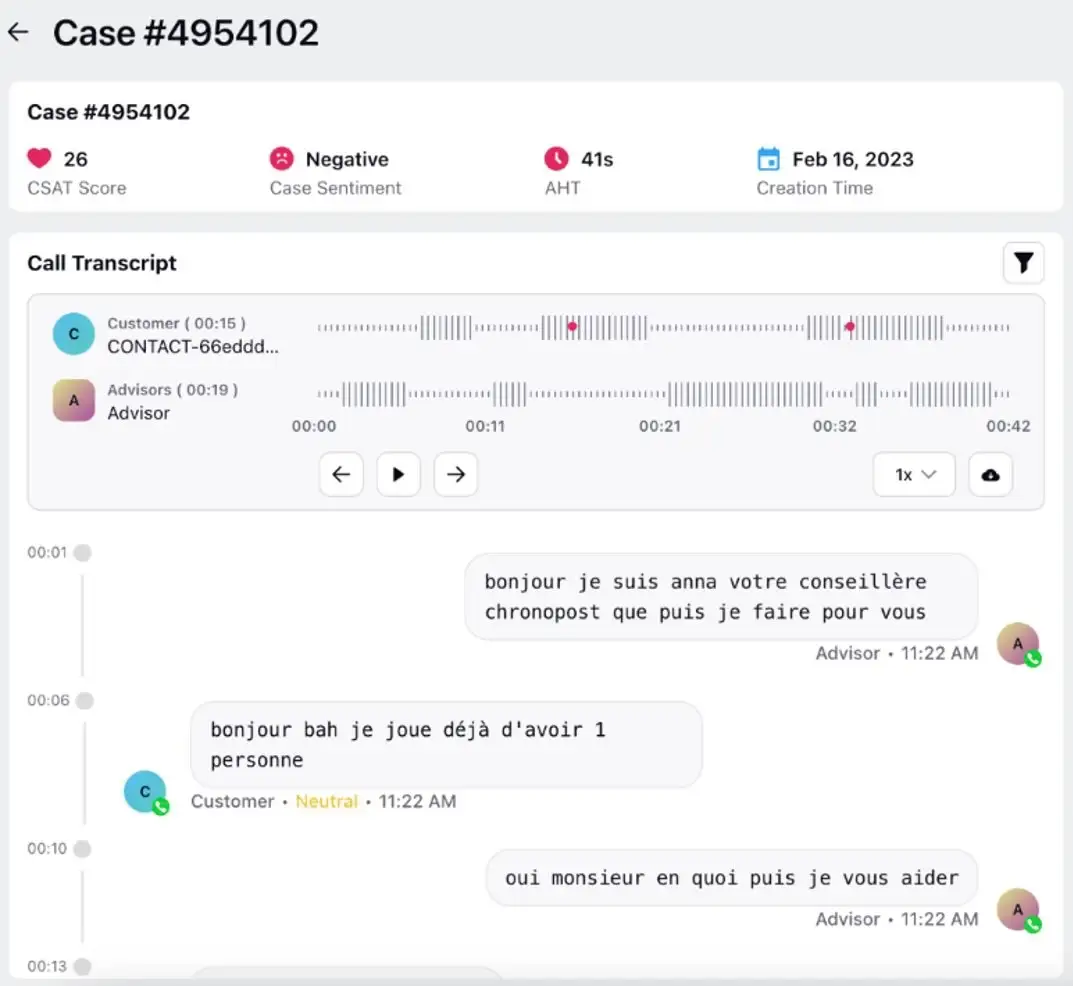This screenshot has width=1073, height=986.
Task: Click the AHT clock icon
Action: tap(557, 158)
